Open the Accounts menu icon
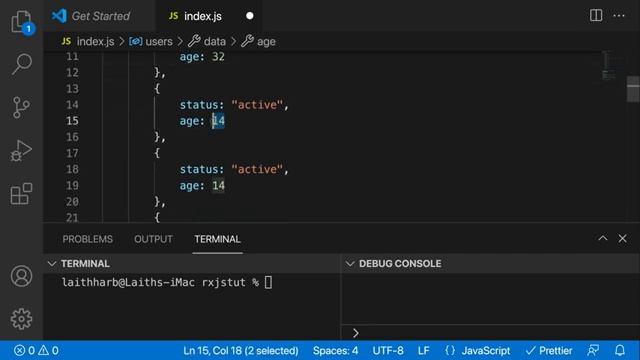 (21, 276)
